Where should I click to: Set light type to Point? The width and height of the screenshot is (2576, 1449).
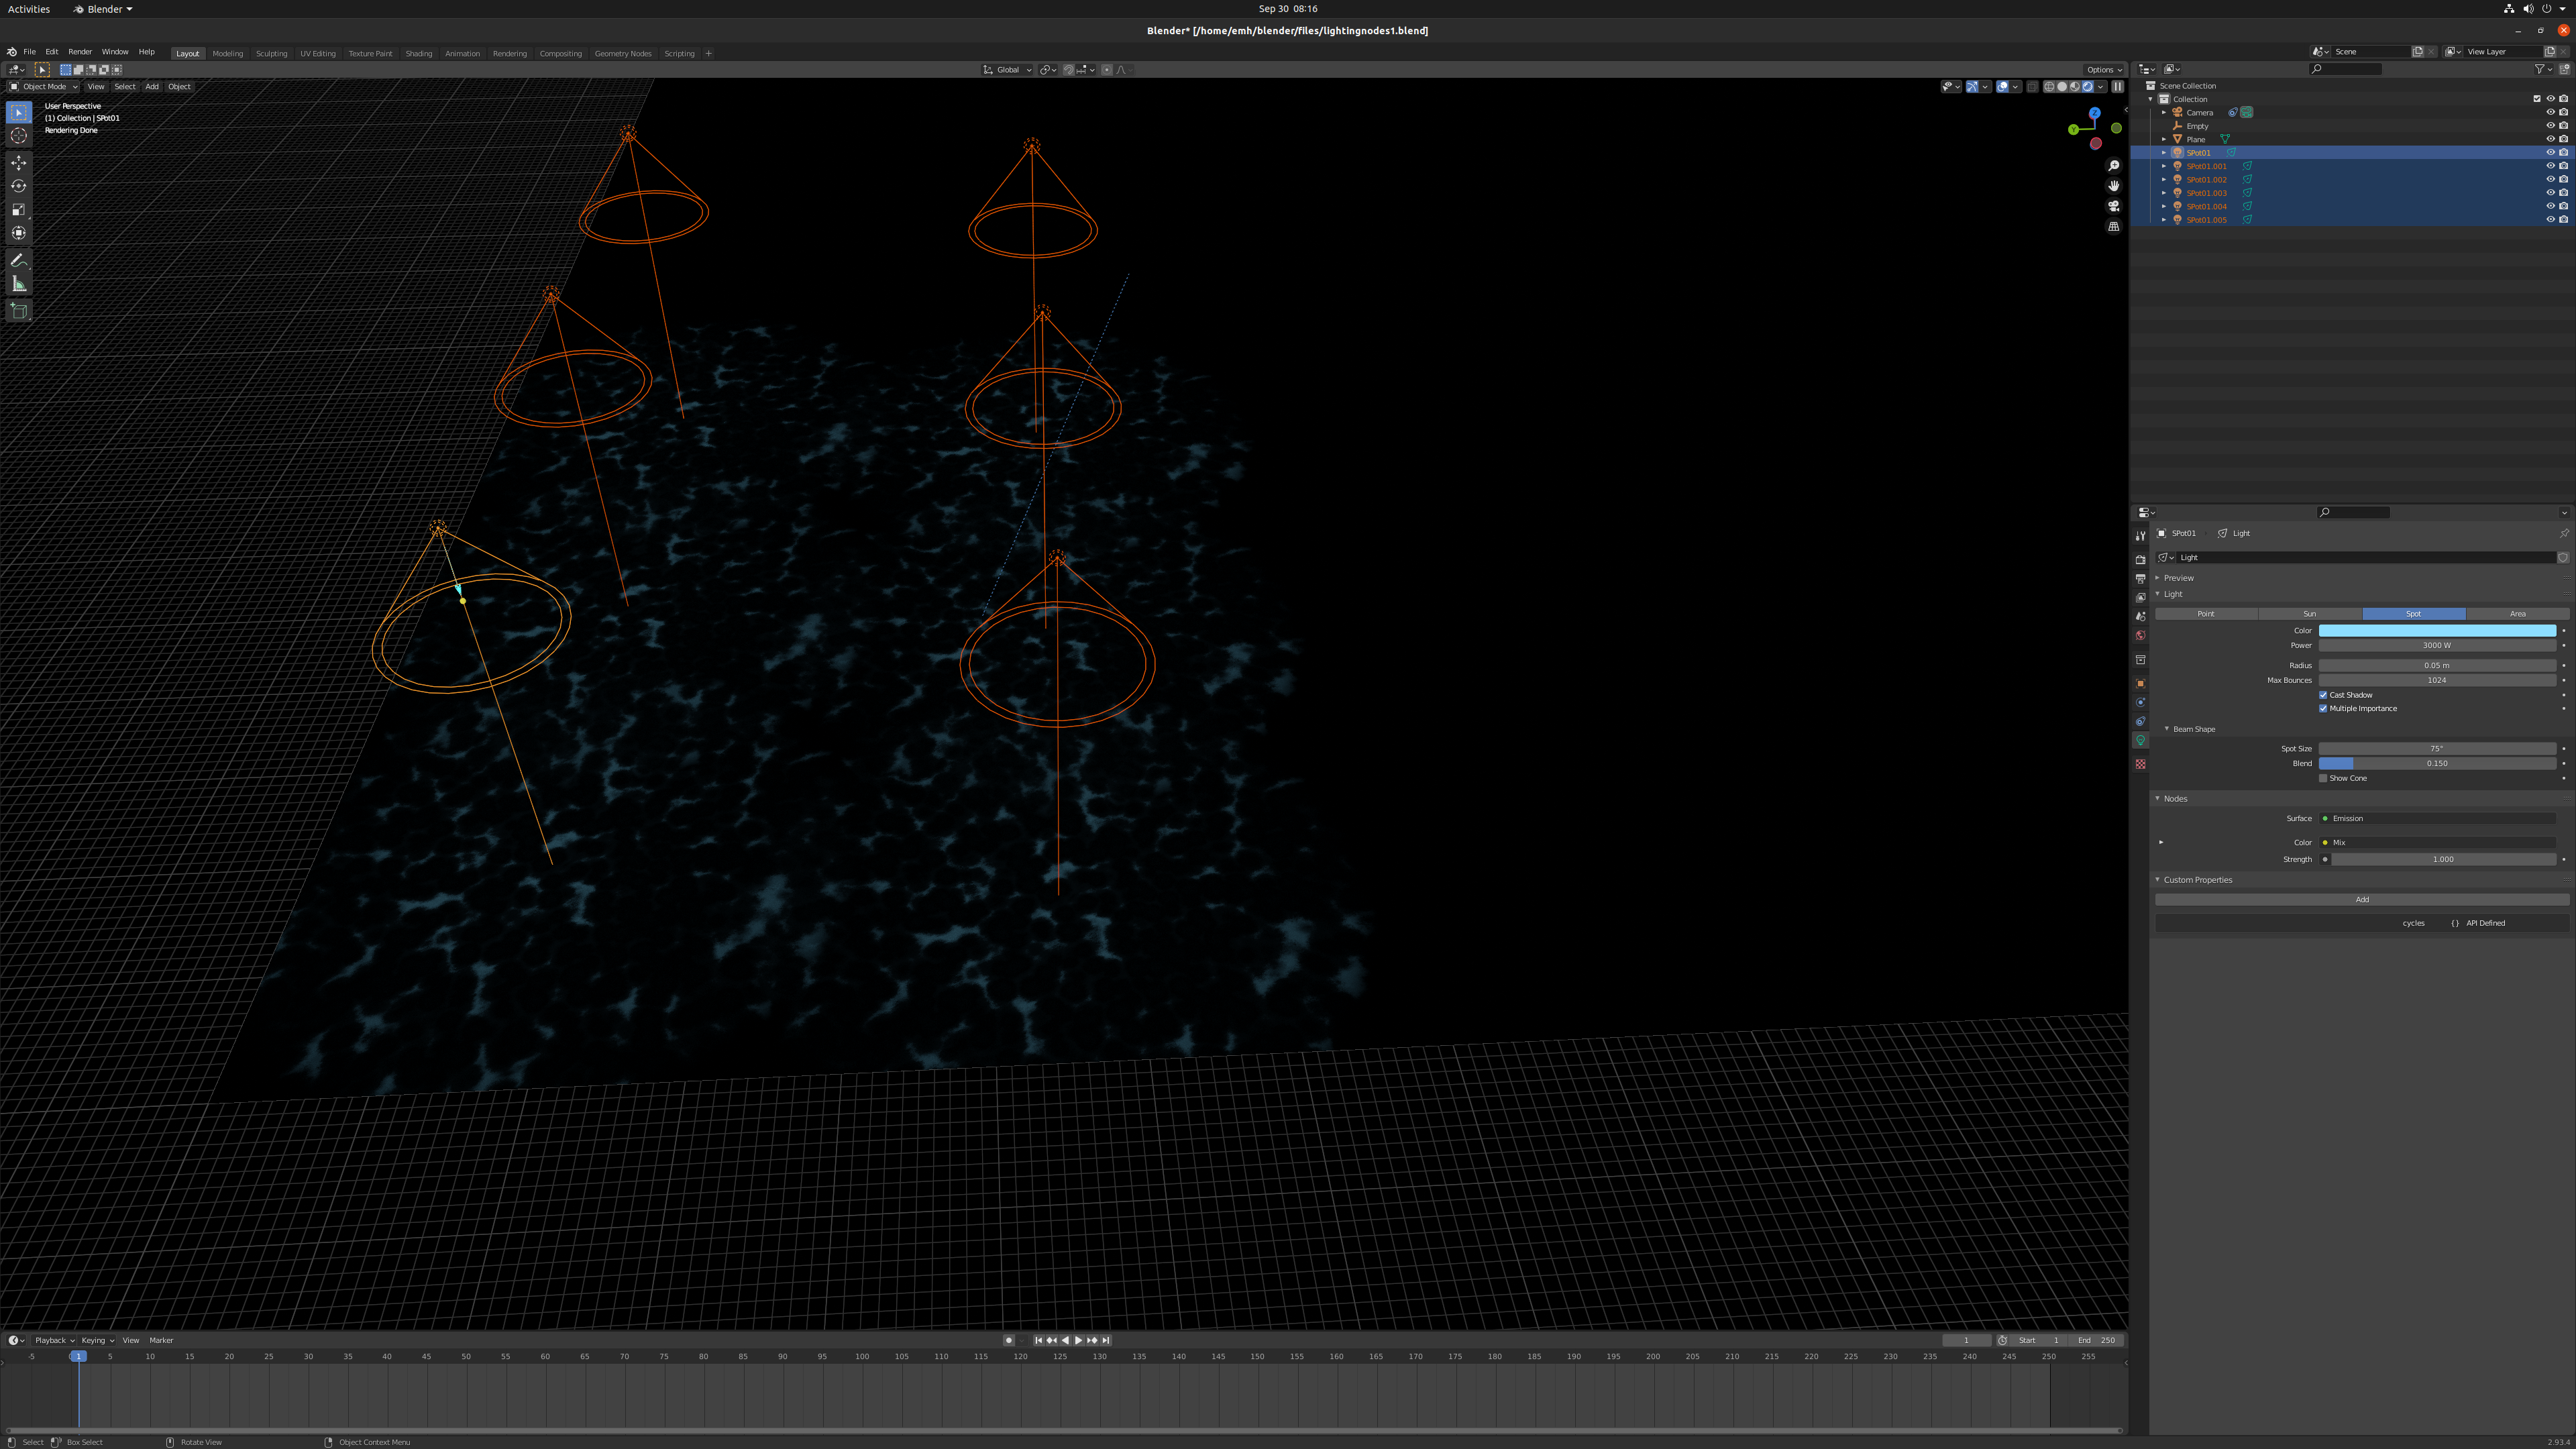(x=2206, y=614)
